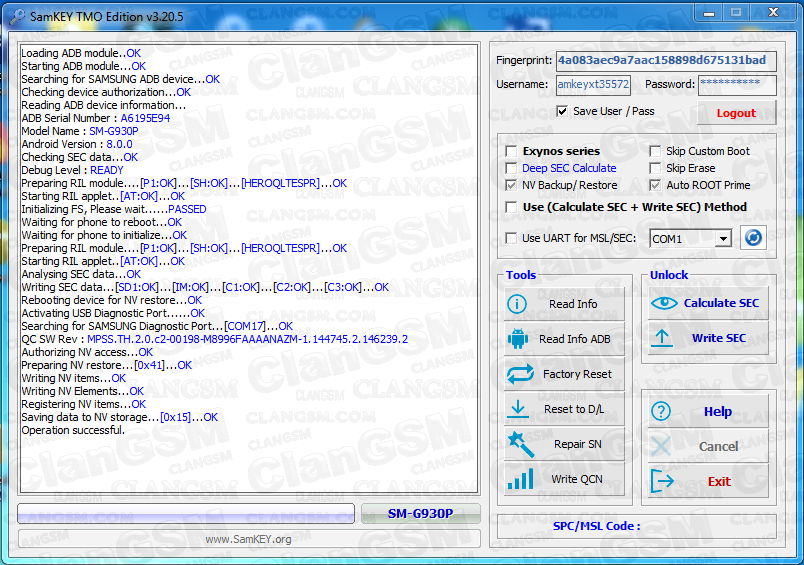Click the ADB Serial Number A6195E94
Image resolution: width=804 pixels, height=565 pixels.
tap(145, 118)
